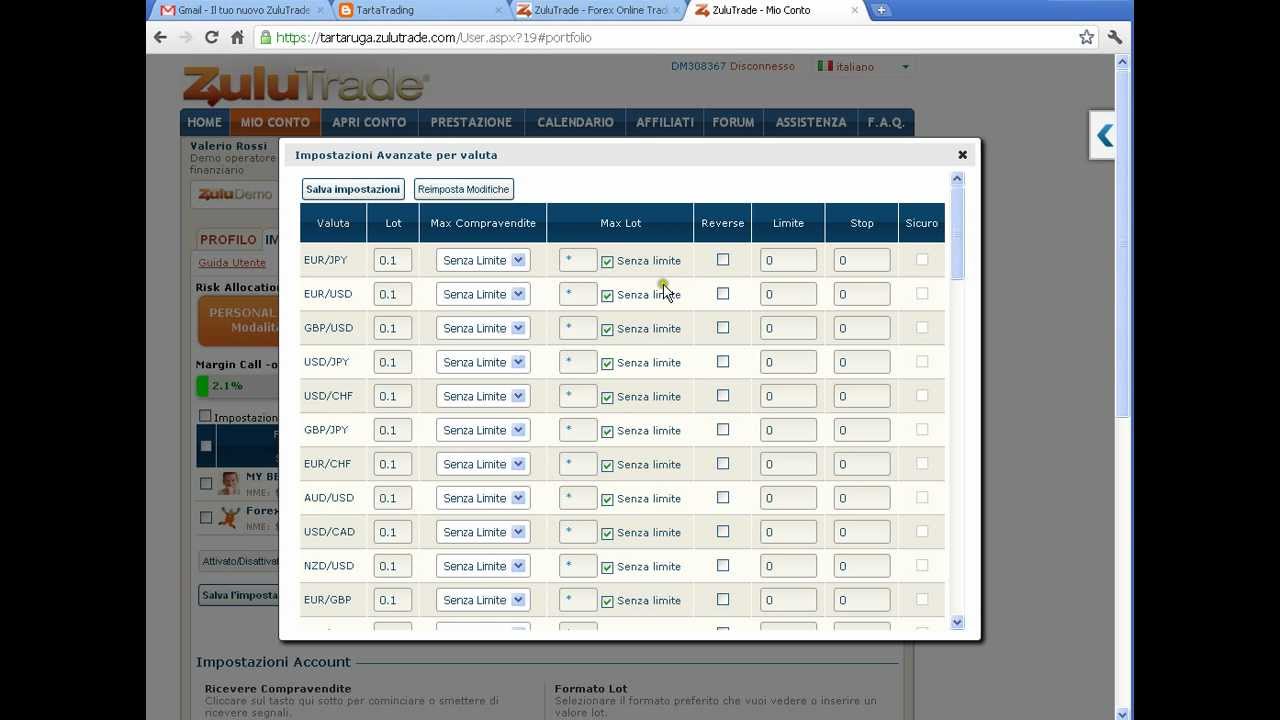Check Reverse box for USD/JPY

coord(723,362)
